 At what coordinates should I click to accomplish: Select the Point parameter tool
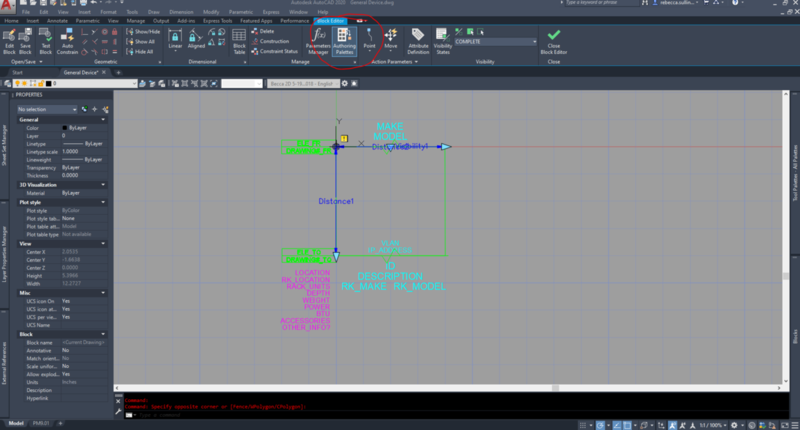pyautogui.click(x=369, y=39)
